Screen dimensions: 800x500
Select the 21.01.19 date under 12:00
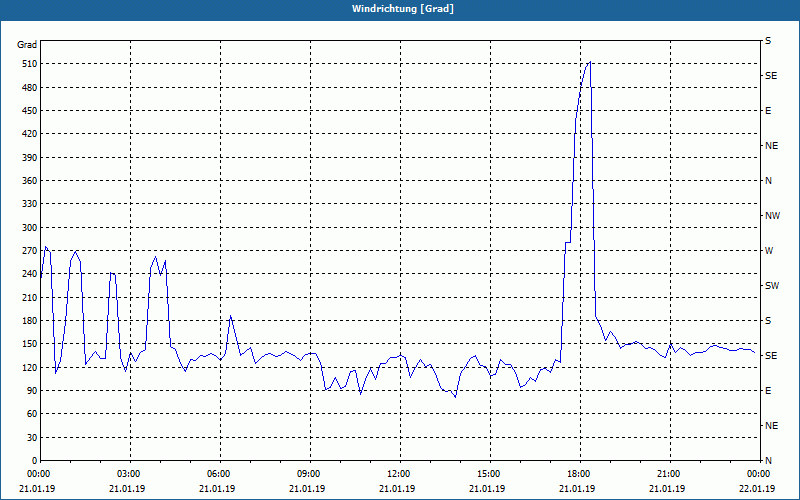tap(397, 489)
